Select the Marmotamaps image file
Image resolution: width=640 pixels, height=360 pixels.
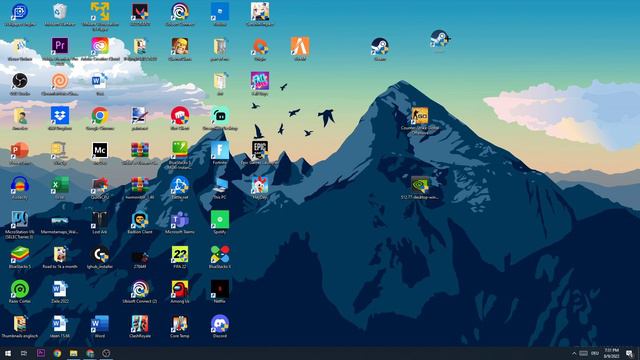(x=60, y=220)
